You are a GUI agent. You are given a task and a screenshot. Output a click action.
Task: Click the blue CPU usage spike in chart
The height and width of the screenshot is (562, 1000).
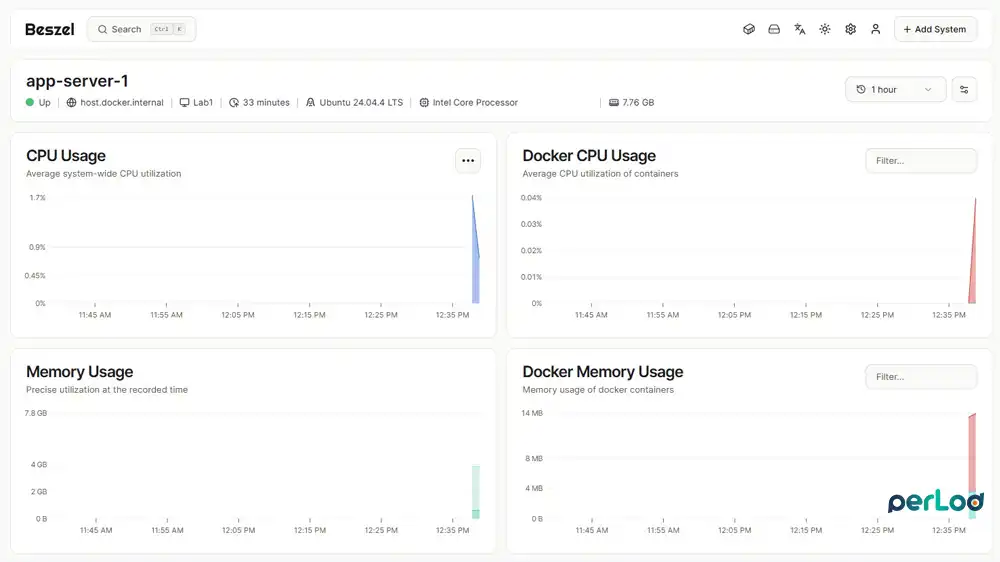click(x=476, y=268)
